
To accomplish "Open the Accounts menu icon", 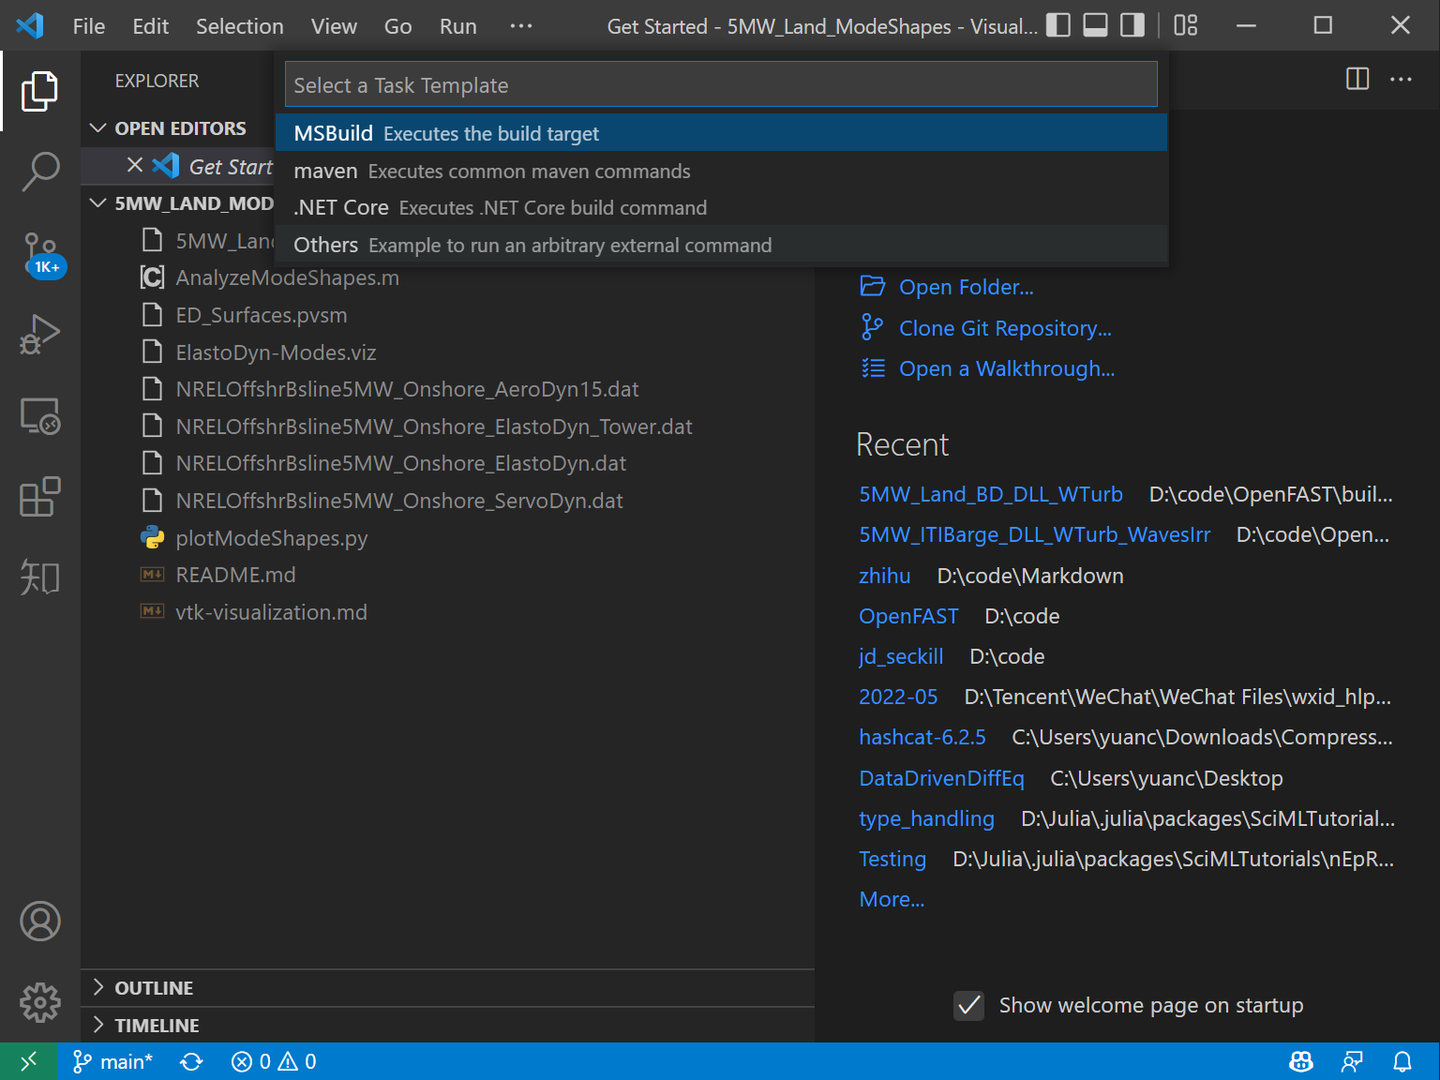I will (40, 921).
